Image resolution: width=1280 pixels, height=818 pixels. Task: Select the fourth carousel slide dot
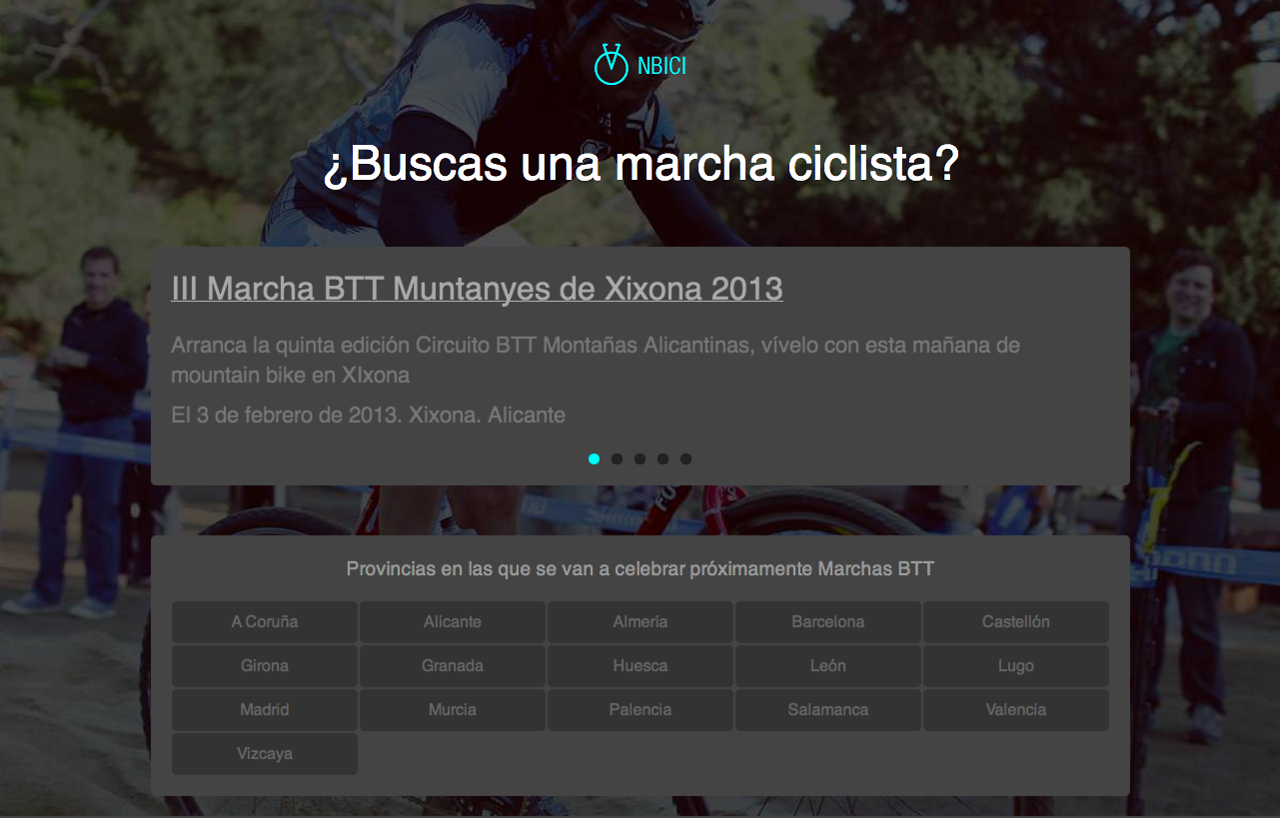coord(663,459)
